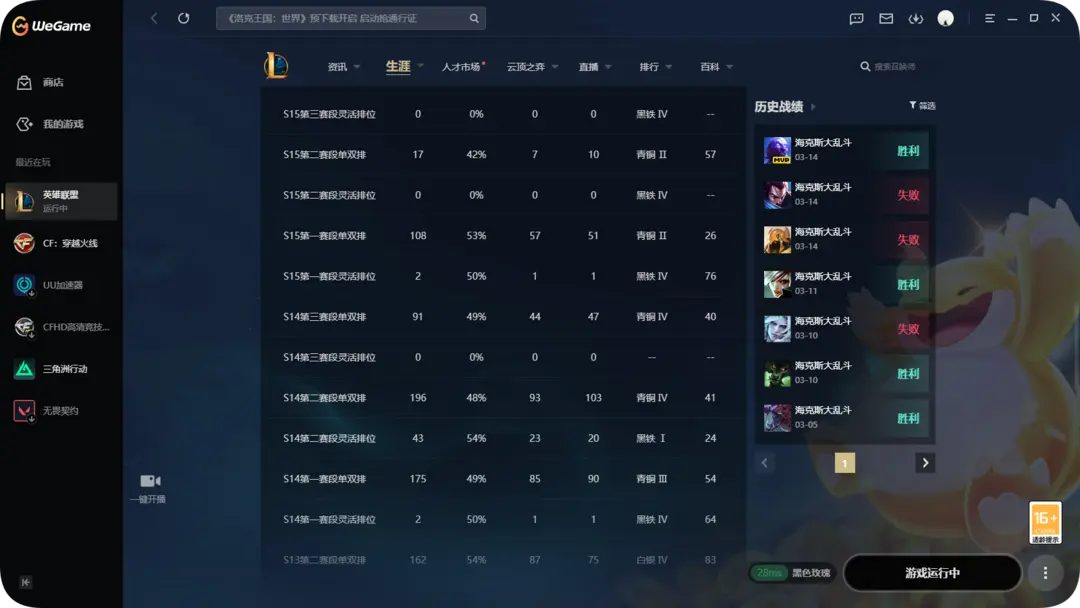
Task: Go to previous match history page
Action: pos(765,463)
